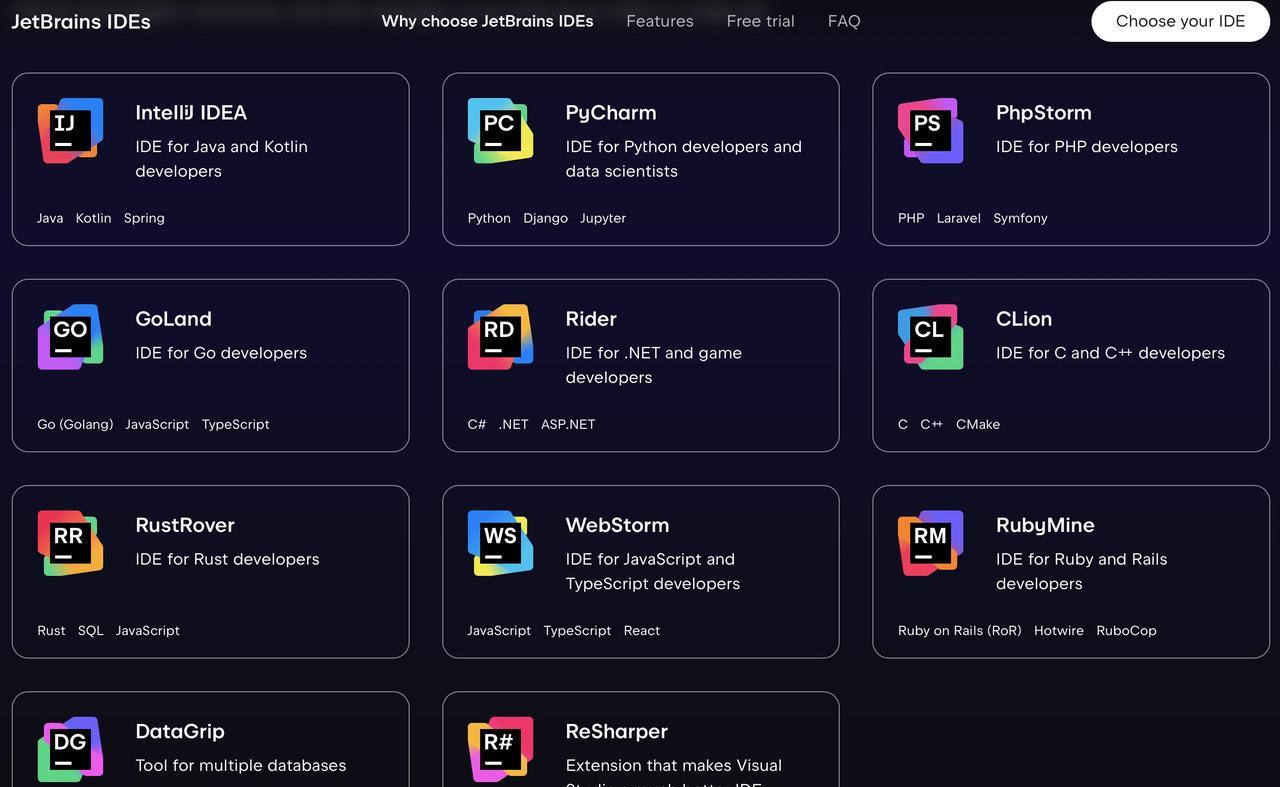Click the PhpStorm PS logo icon
1280x787 pixels.
tap(930, 131)
